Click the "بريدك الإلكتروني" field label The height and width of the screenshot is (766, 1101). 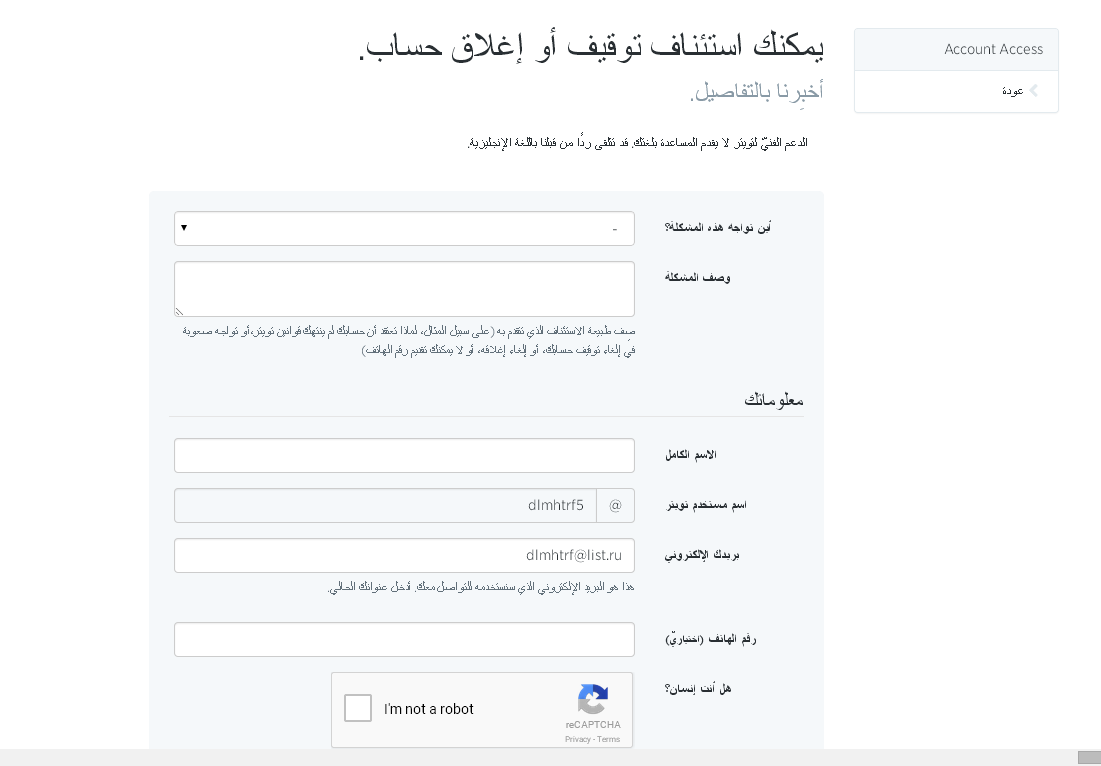pyautogui.click(x=702, y=555)
